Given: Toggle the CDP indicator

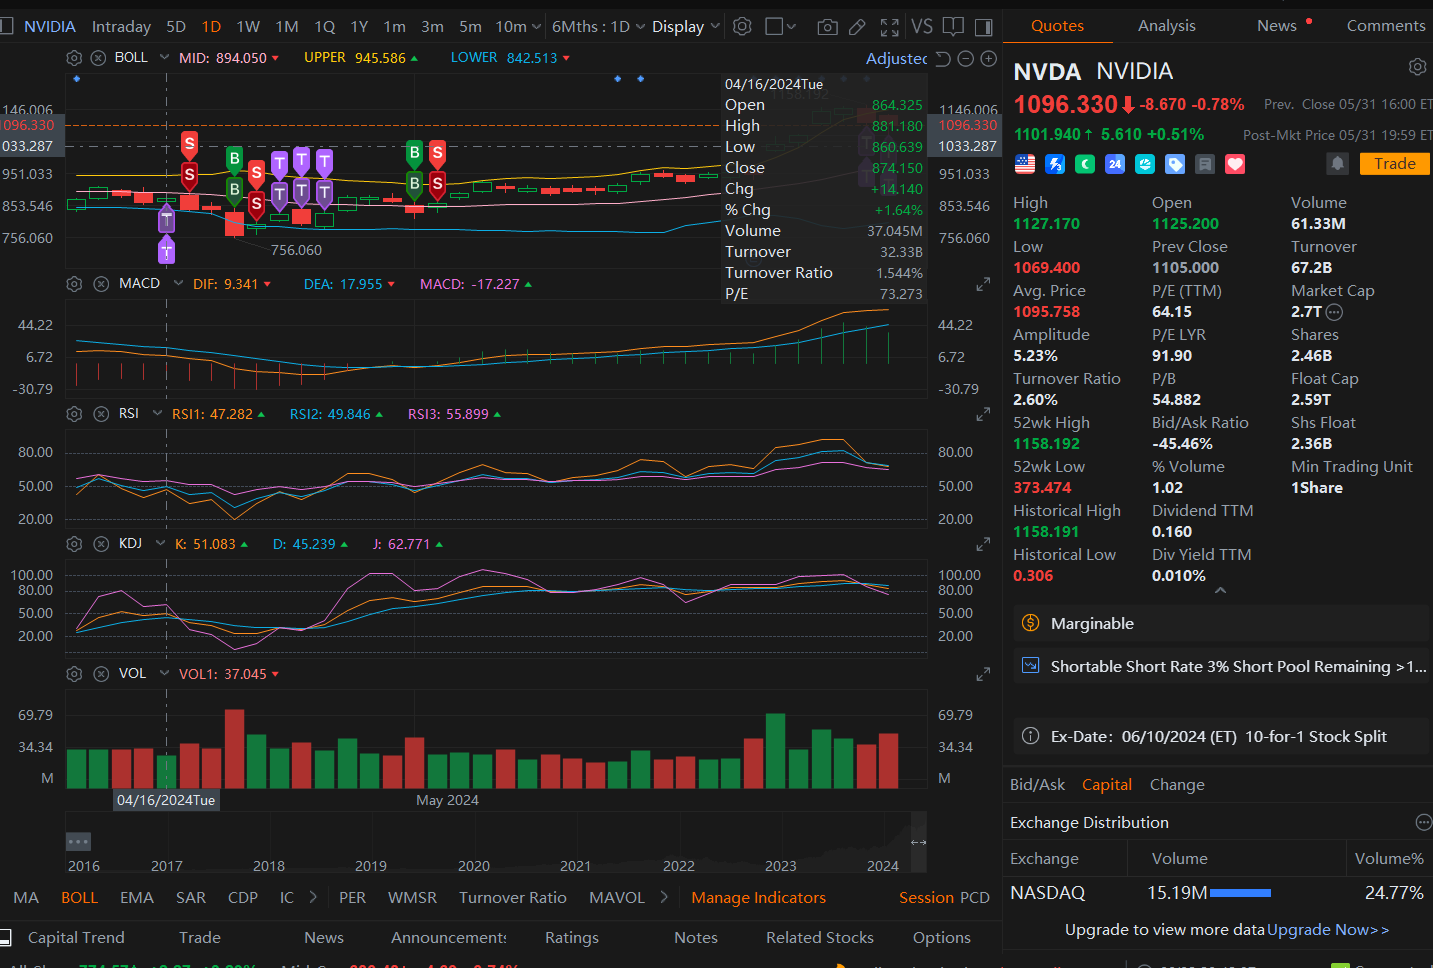Looking at the screenshot, I should click(243, 898).
